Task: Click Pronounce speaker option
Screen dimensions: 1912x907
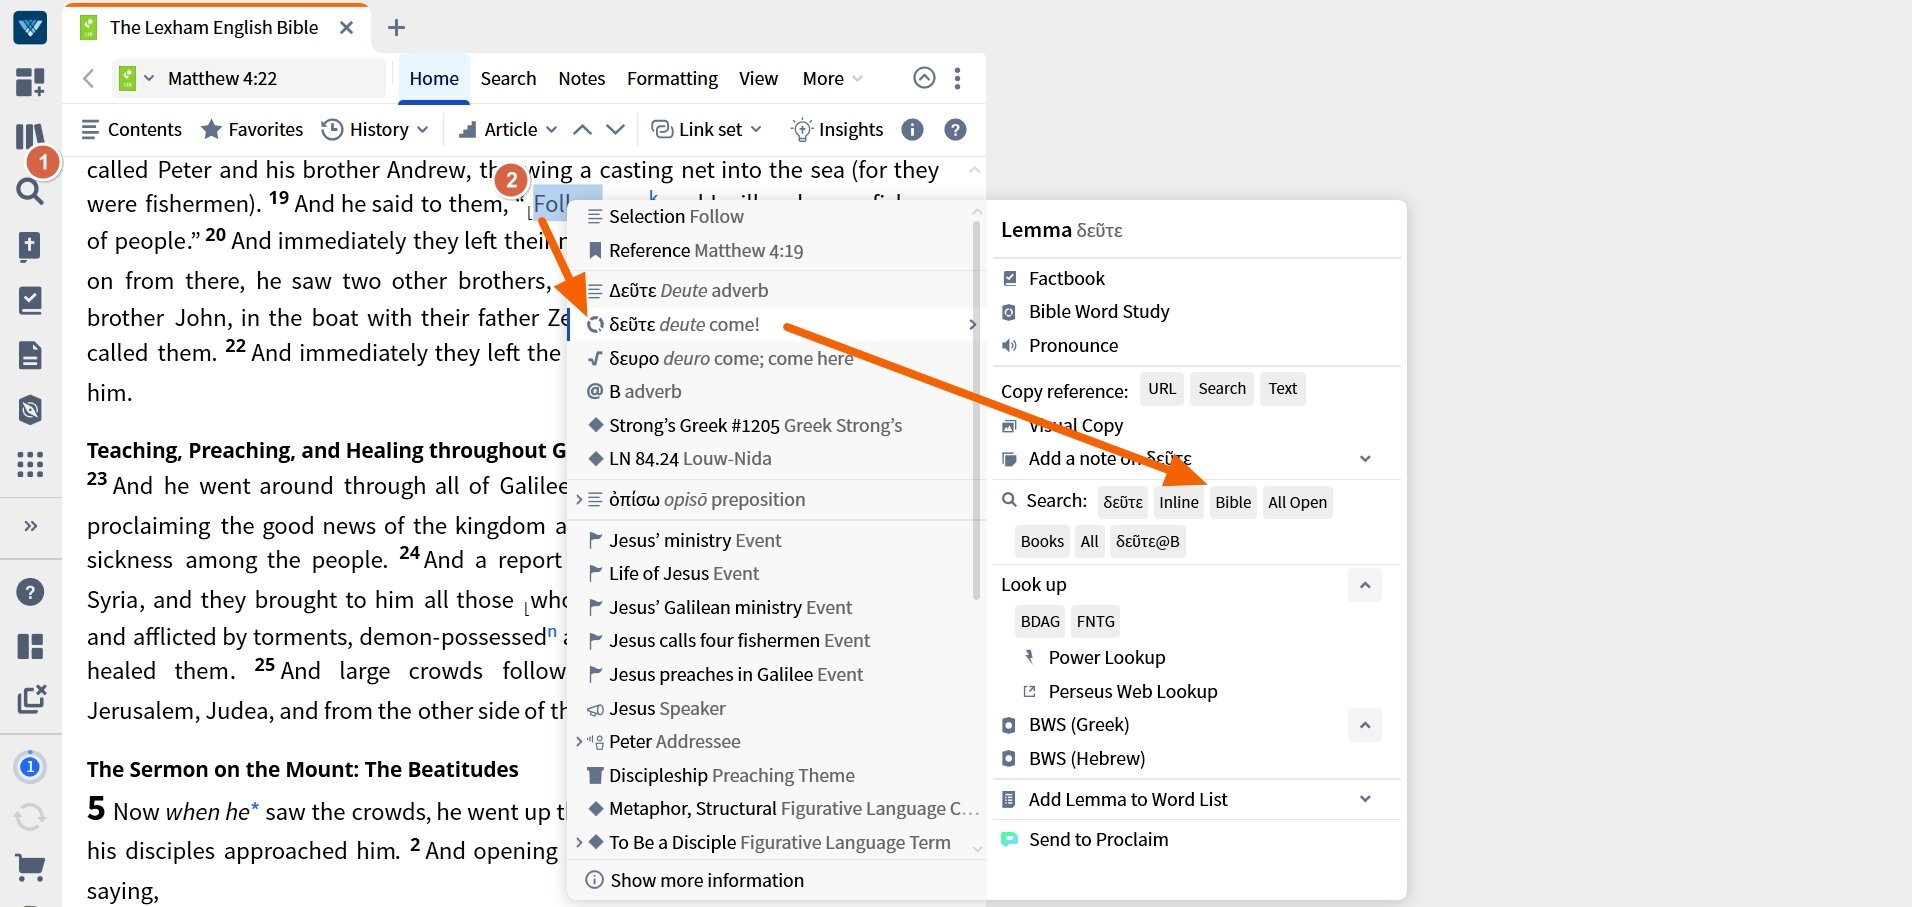Action: 1073,345
